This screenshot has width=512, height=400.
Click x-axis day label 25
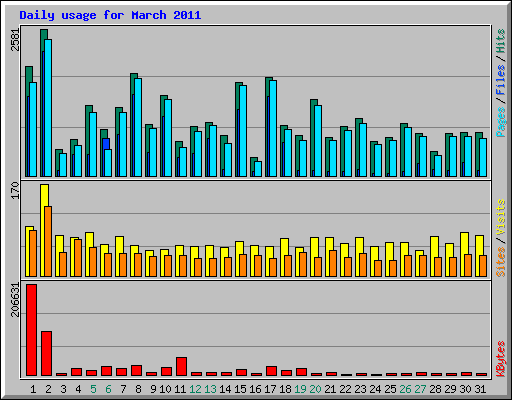pyautogui.click(x=390, y=389)
